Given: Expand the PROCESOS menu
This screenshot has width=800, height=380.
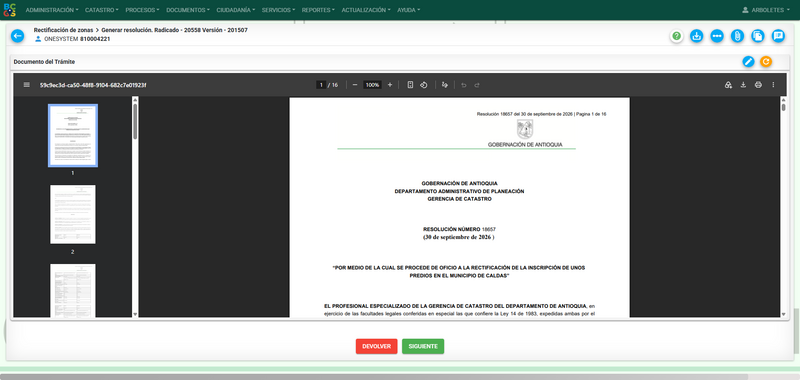Looking at the screenshot, I should (x=142, y=10).
